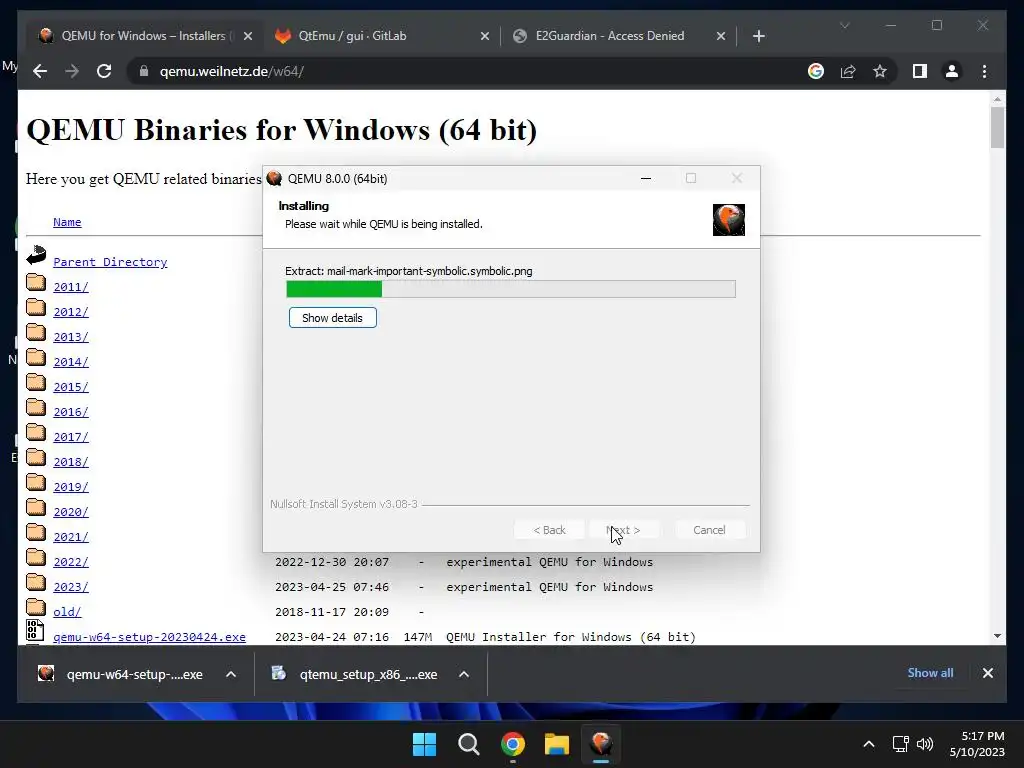Open the 2015/ folder link

point(71,387)
